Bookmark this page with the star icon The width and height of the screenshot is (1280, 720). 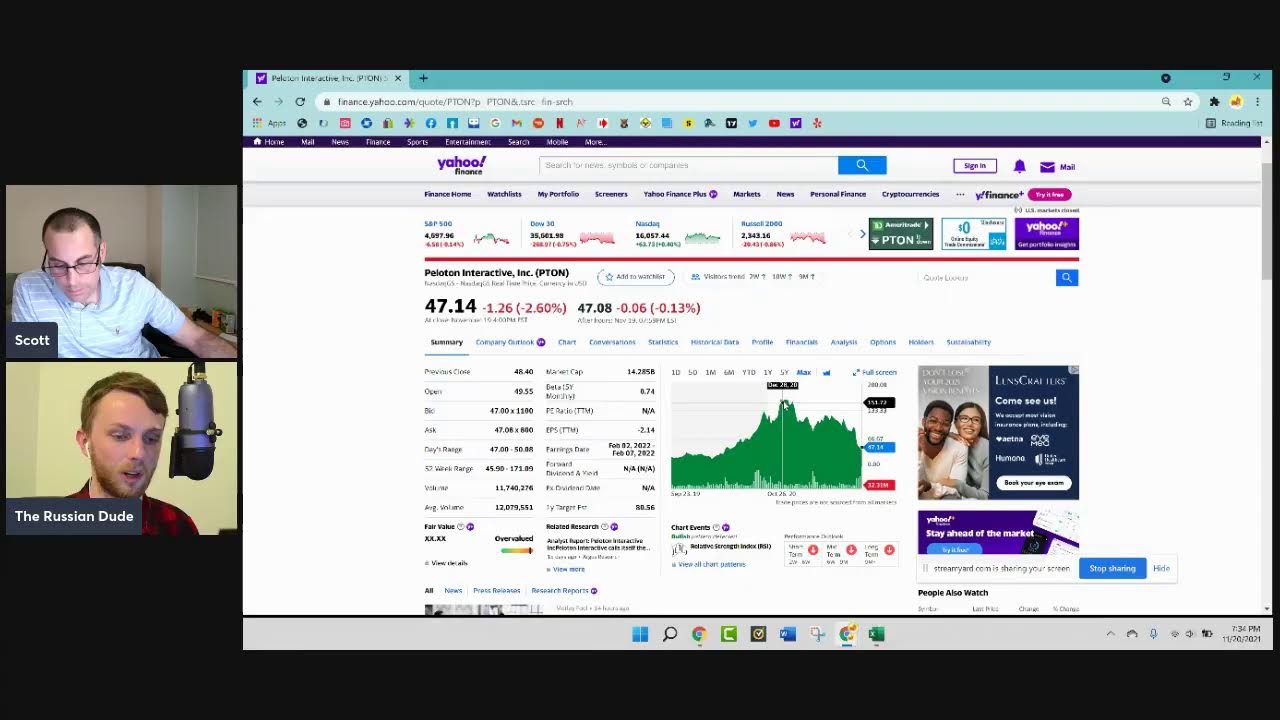(1188, 101)
